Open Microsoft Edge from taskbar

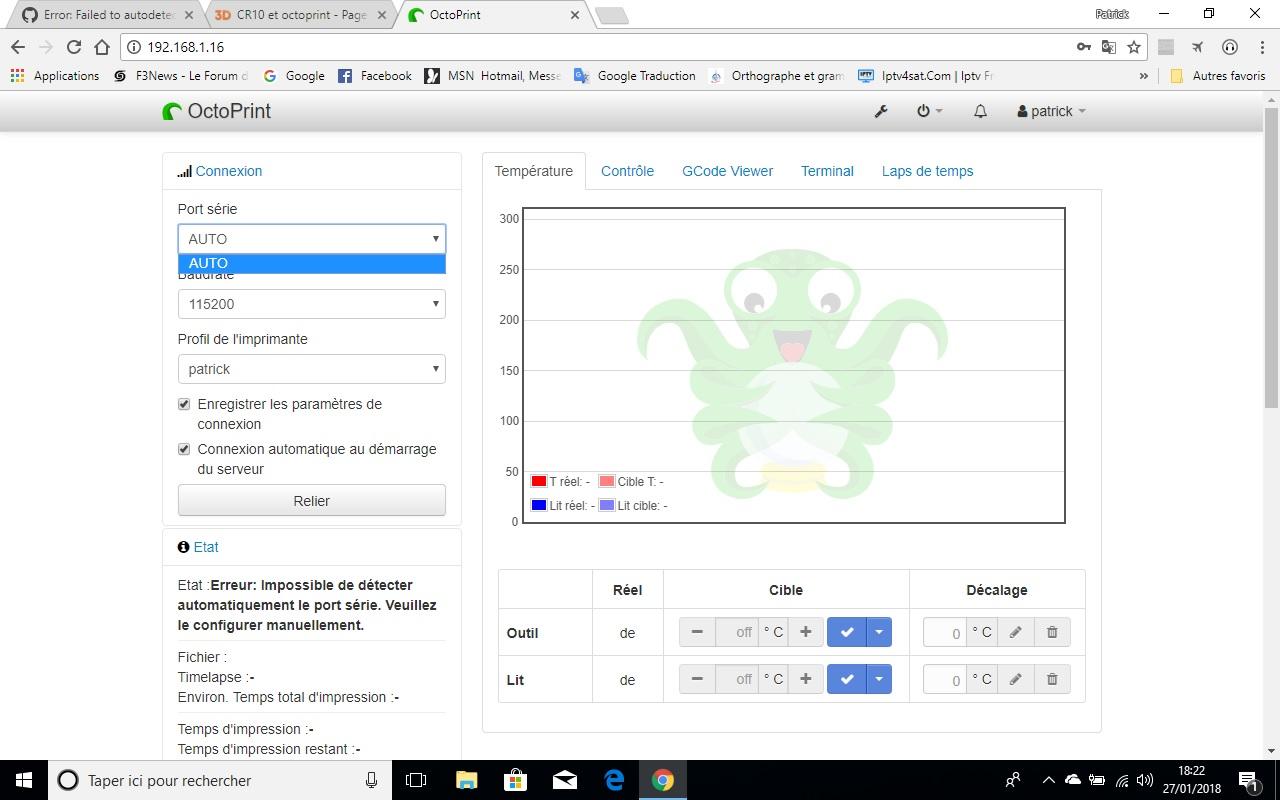pyautogui.click(x=614, y=780)
